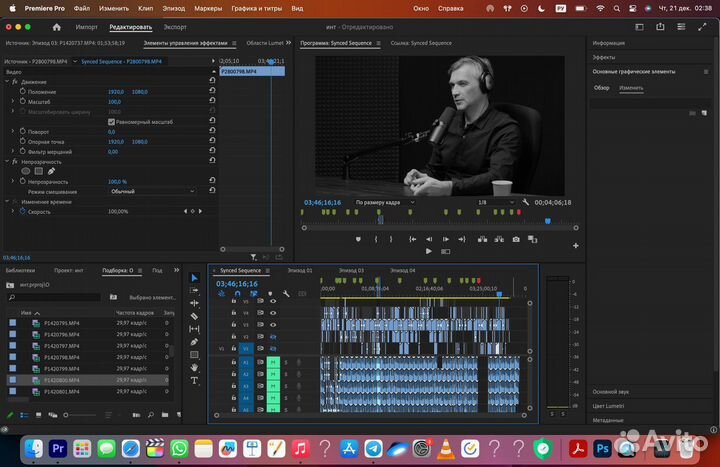Toggle mute on audio track A1

[271, 362]
